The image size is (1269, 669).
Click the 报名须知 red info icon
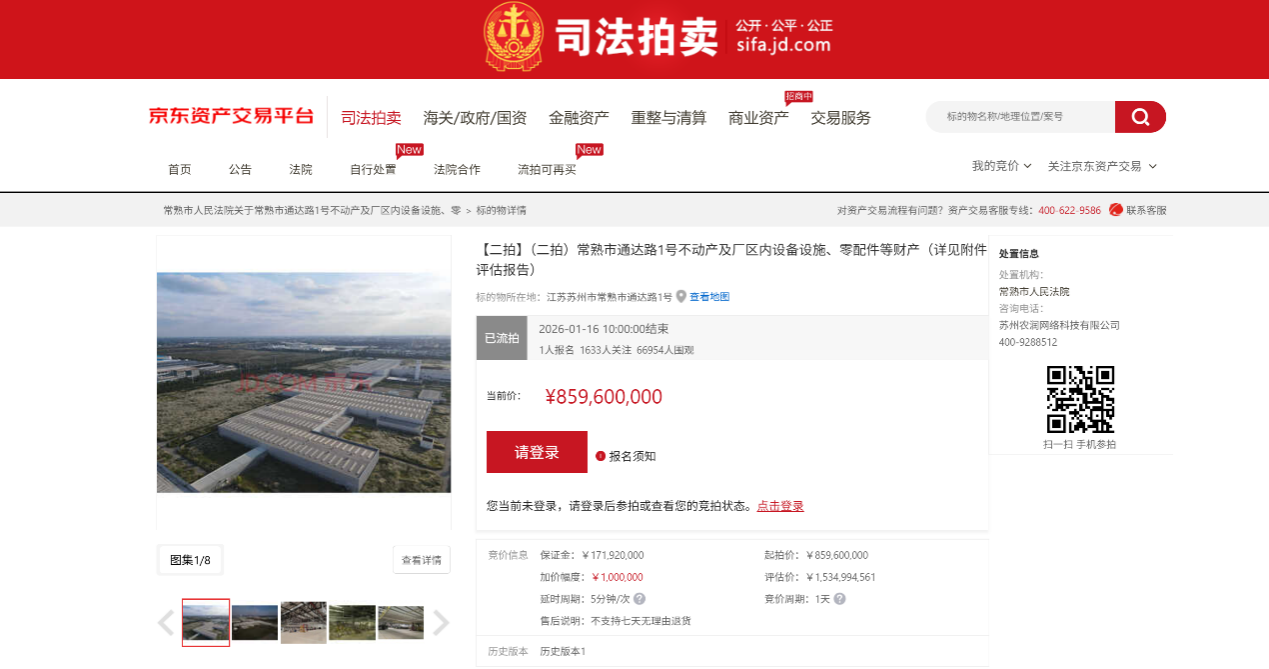pyautogui.click(x=600, y=456)
